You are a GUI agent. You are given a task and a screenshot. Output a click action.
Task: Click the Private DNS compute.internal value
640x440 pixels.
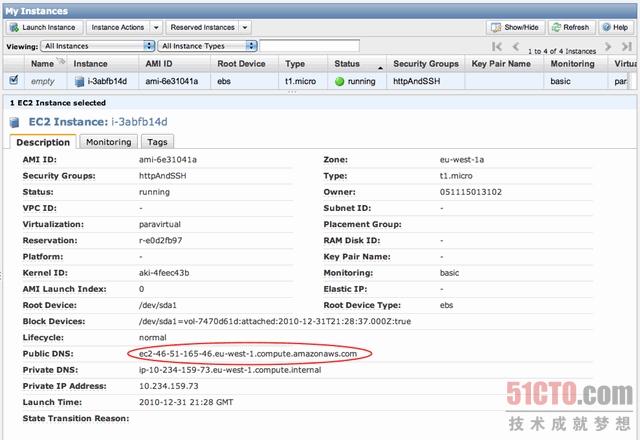pyautogui.click(x=230, y=370)
